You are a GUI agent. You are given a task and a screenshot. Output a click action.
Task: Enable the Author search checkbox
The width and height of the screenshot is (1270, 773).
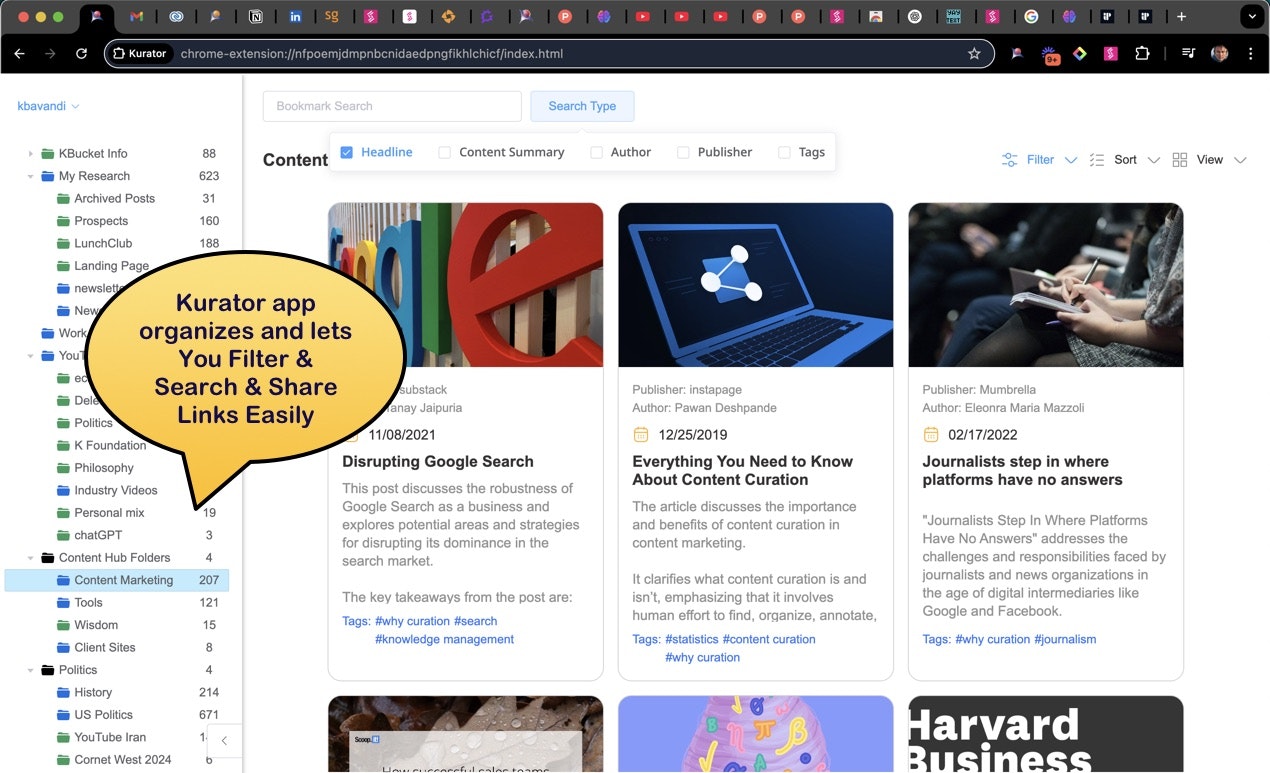(x=597, y=153)
